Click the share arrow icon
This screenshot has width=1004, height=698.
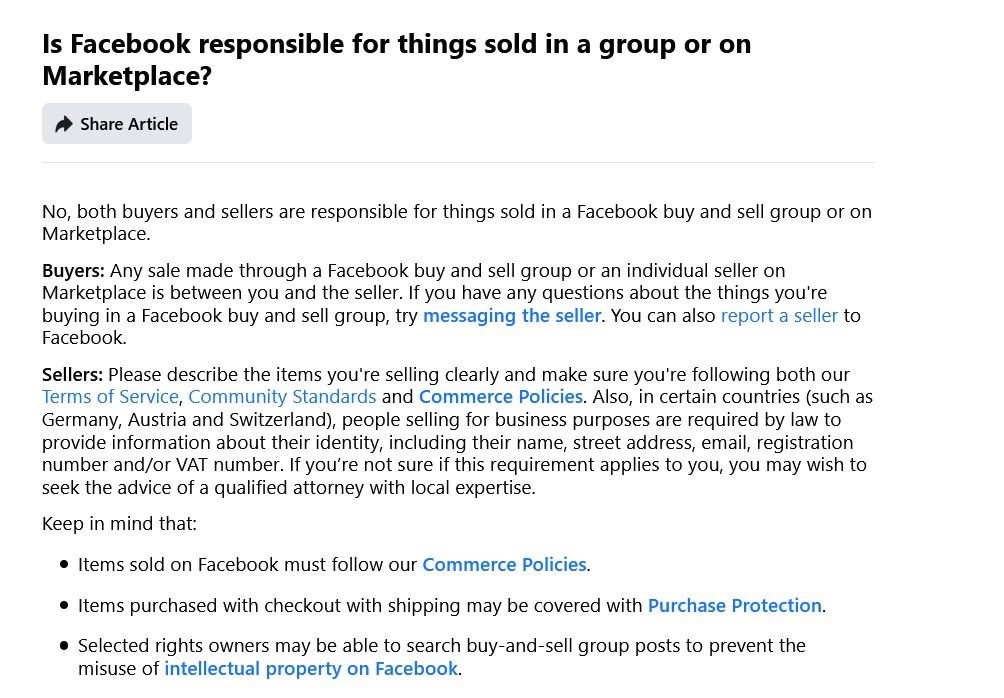tap(64, 124)
